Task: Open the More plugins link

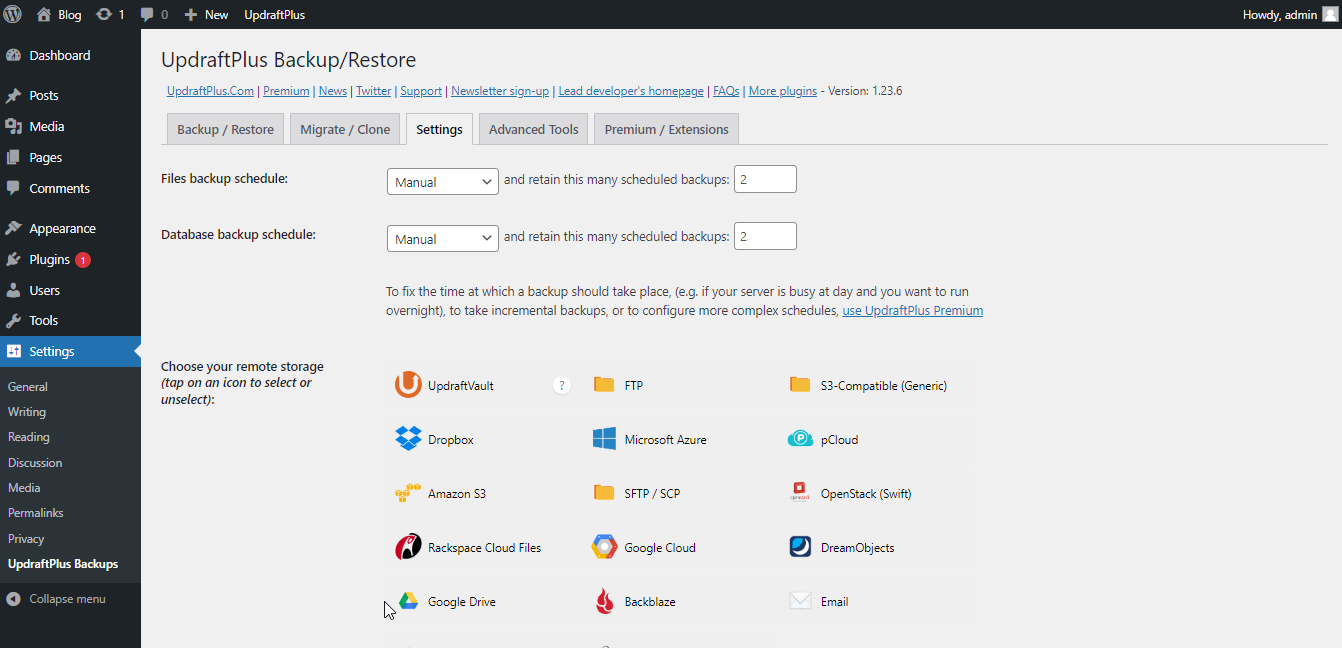Action: (x=783, y=91)
